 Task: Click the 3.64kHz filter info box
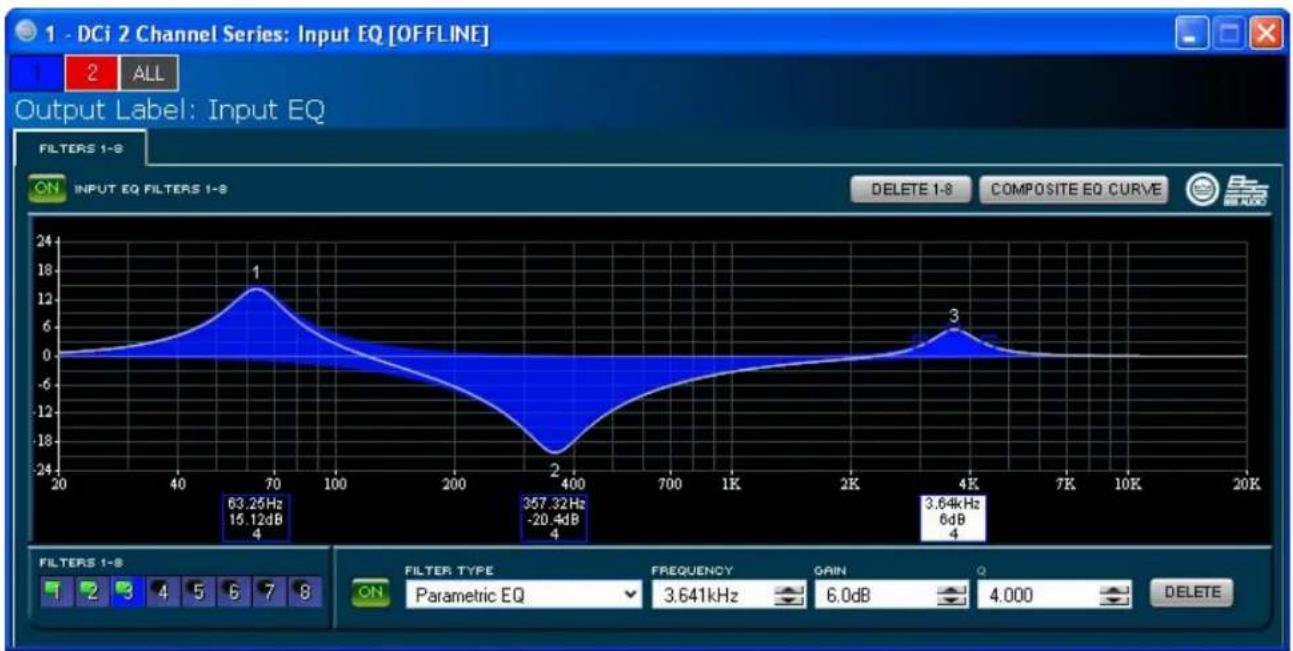pos(953,518)
